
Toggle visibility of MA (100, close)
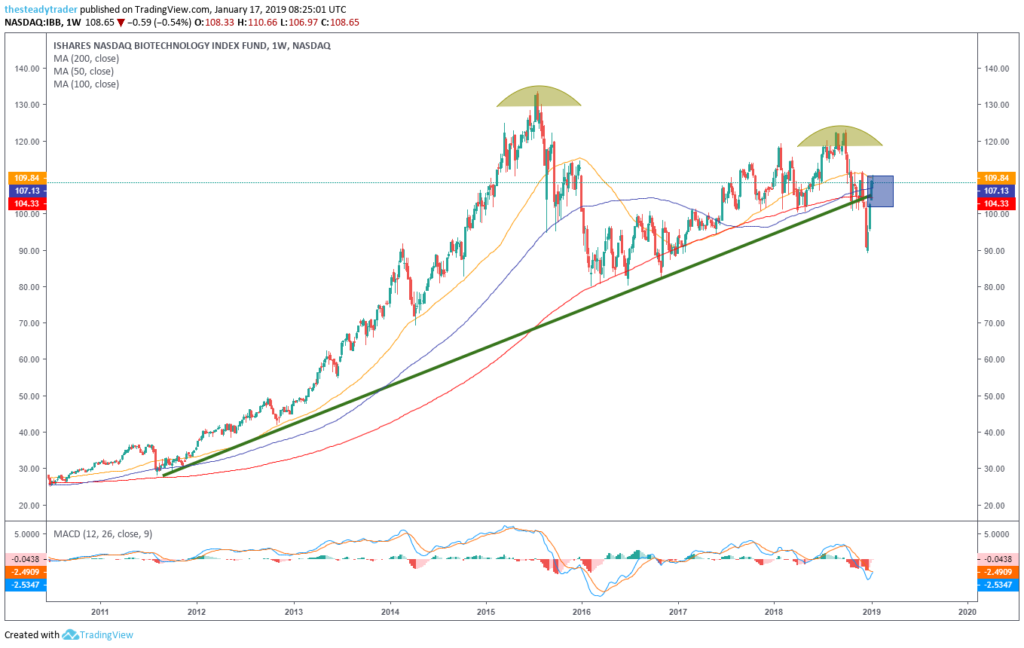(x=87, y=84)
